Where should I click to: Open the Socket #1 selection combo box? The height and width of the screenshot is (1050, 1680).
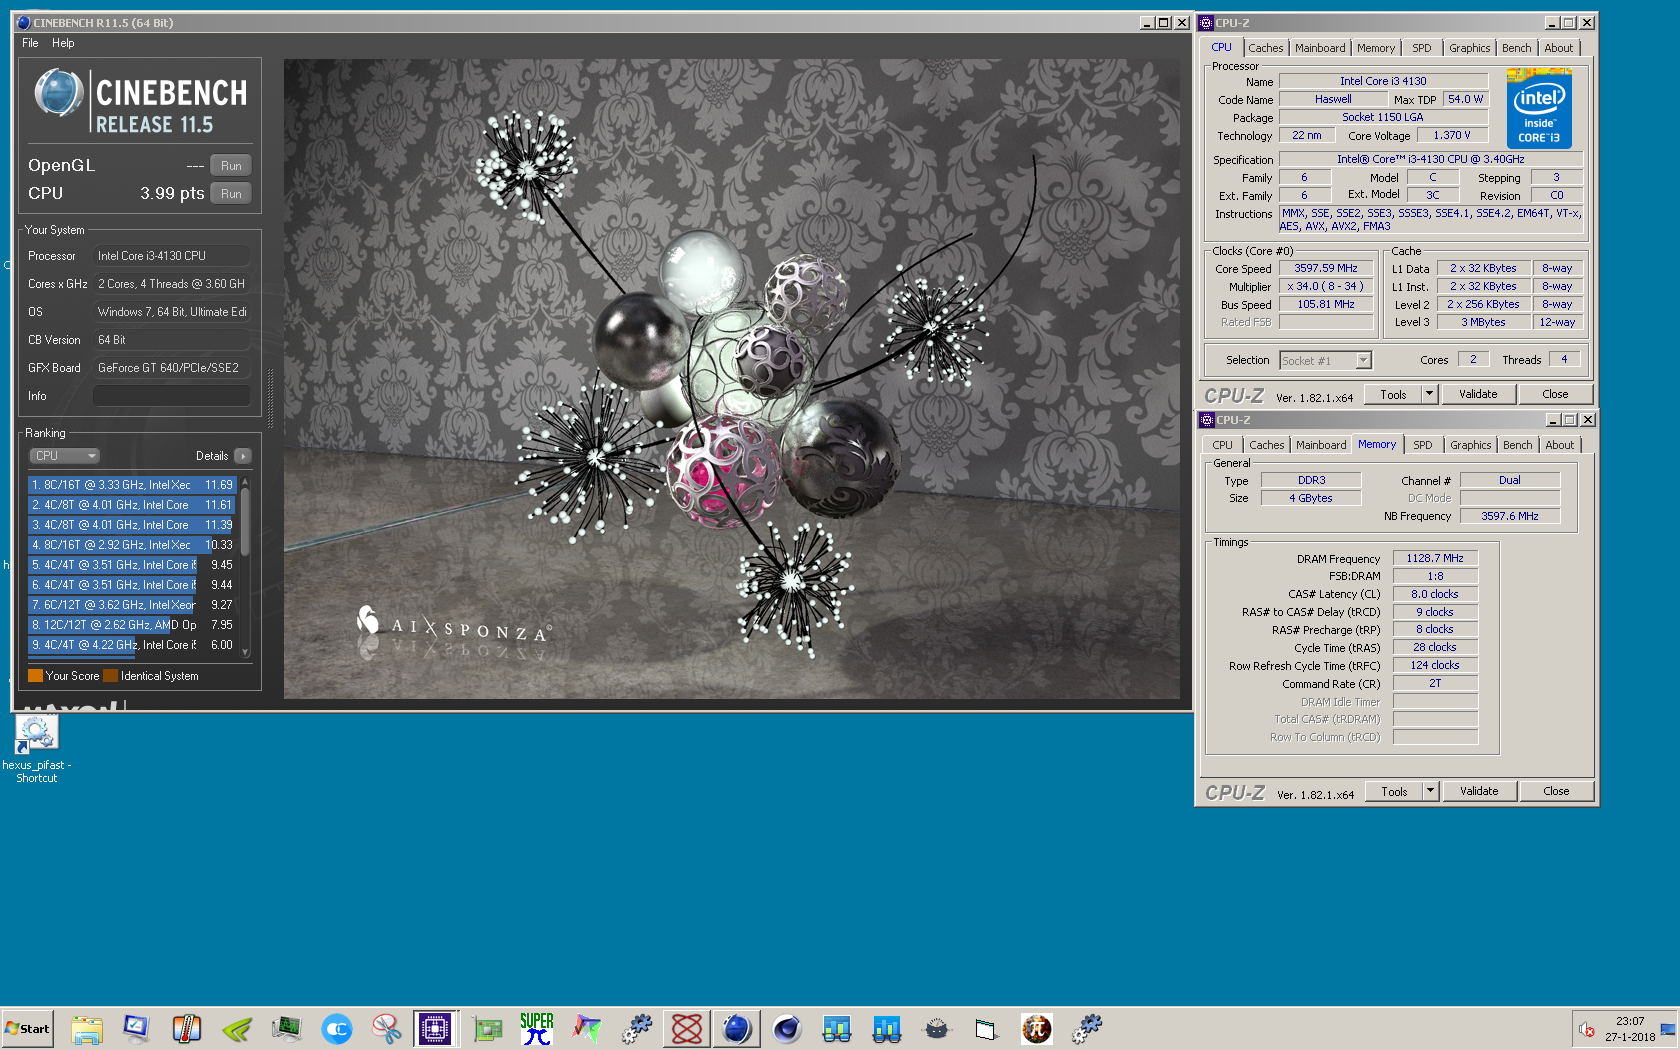click(x=1325, y=361)
